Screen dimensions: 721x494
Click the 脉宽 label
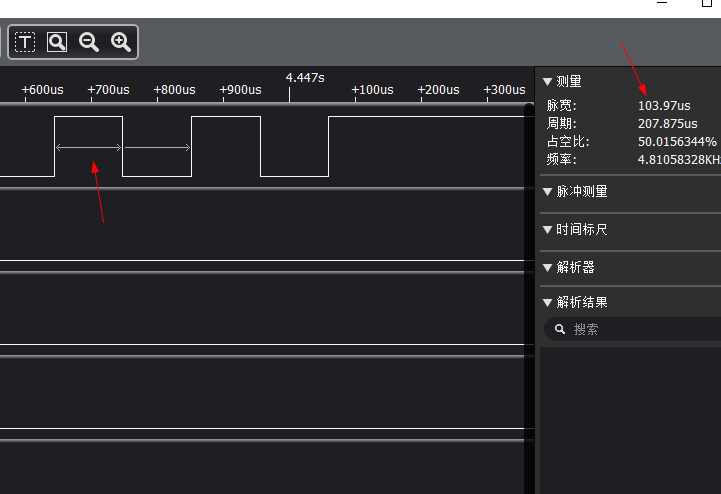(561, 106)
